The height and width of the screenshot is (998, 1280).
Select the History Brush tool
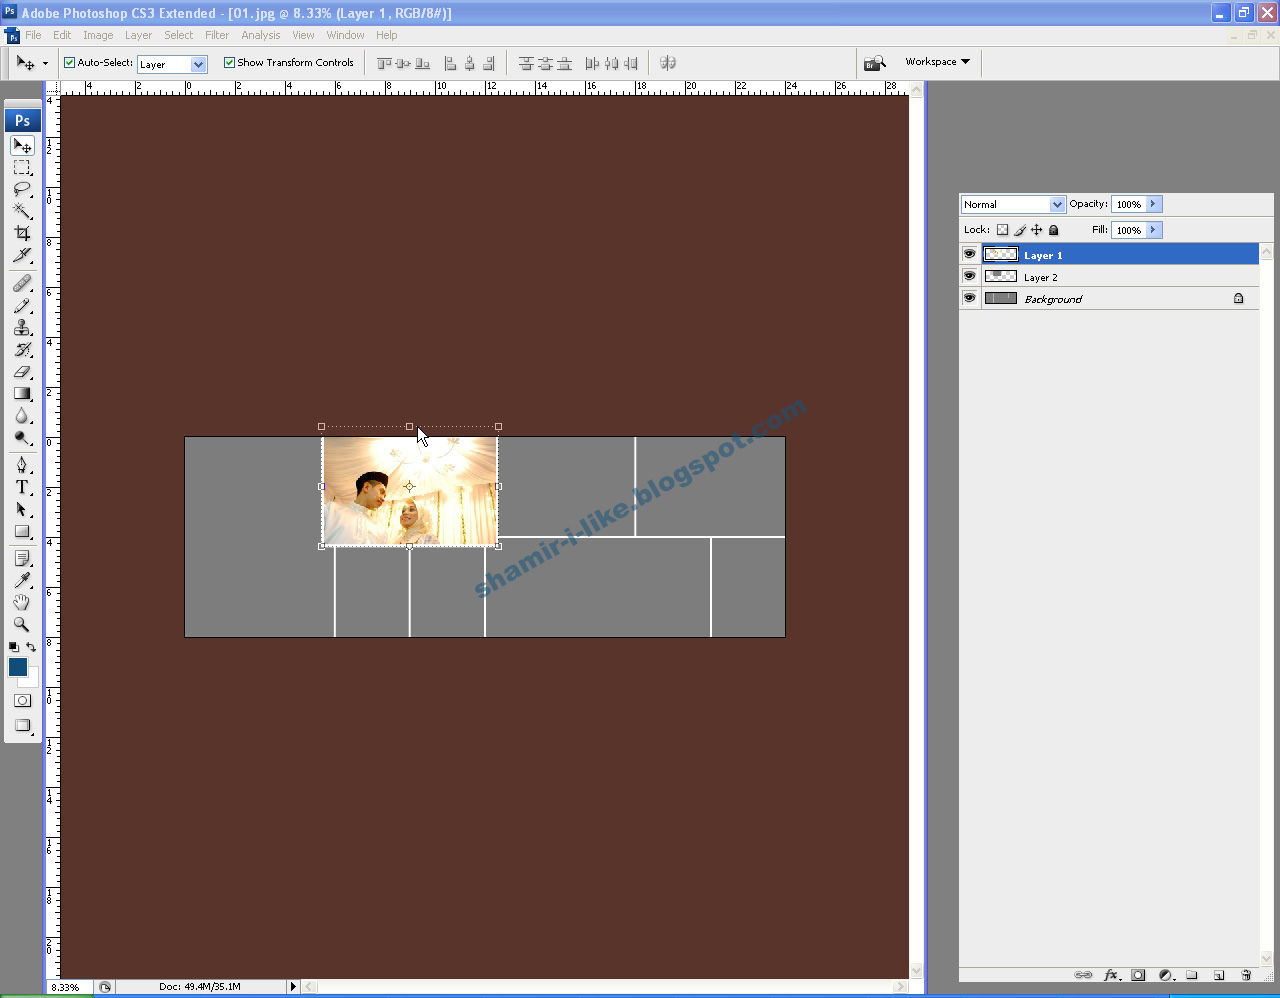(22, 350)
